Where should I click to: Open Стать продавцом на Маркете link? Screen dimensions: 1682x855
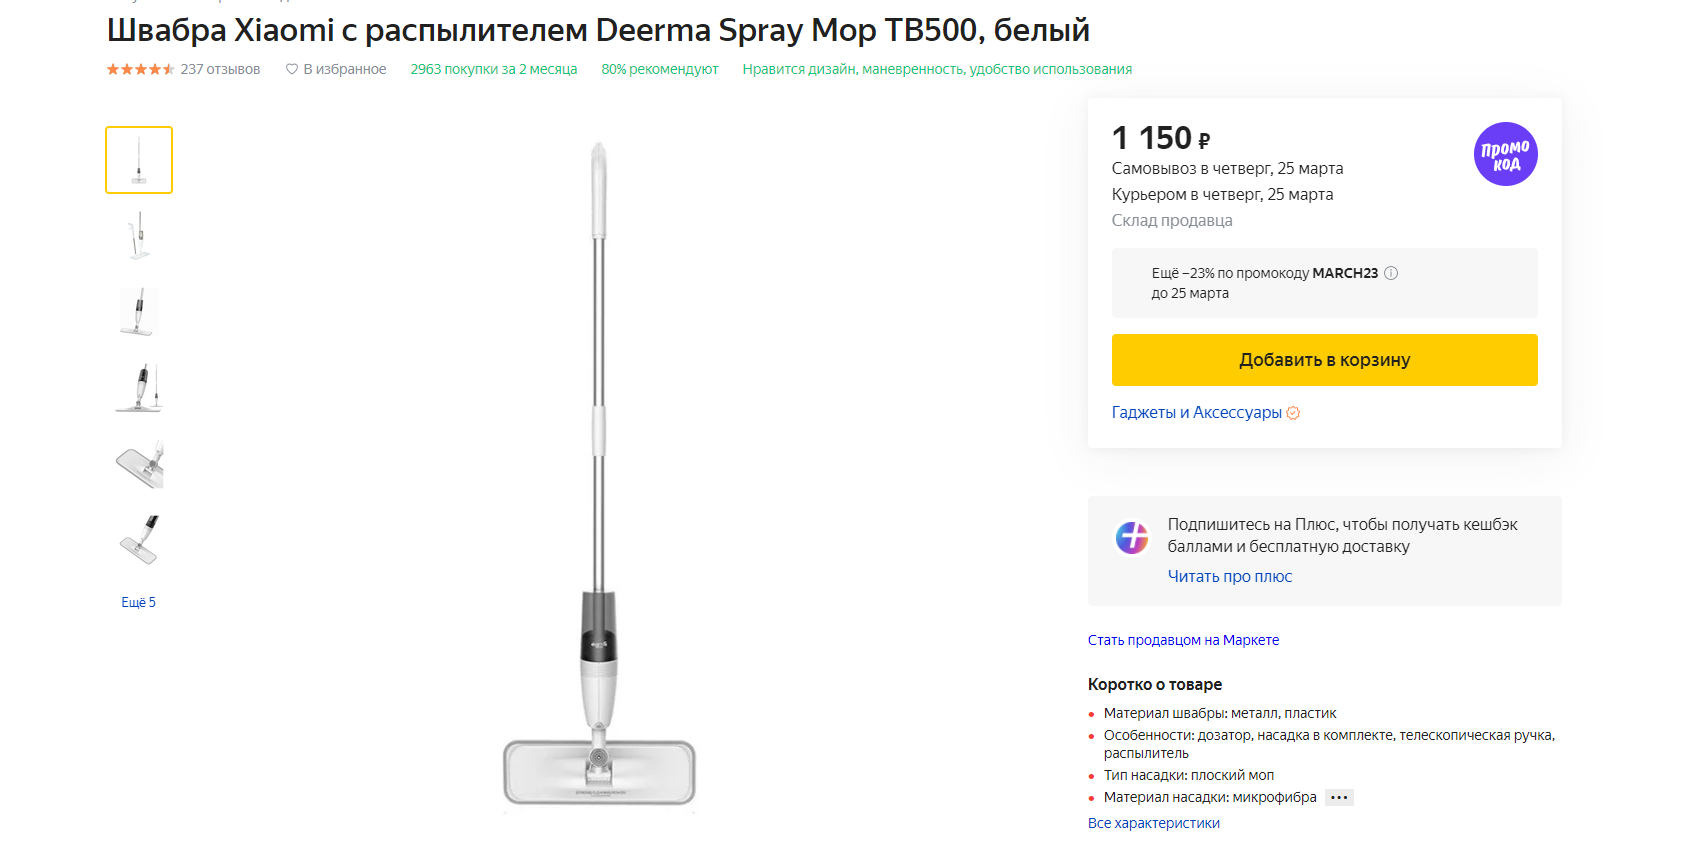(1183, 640)
